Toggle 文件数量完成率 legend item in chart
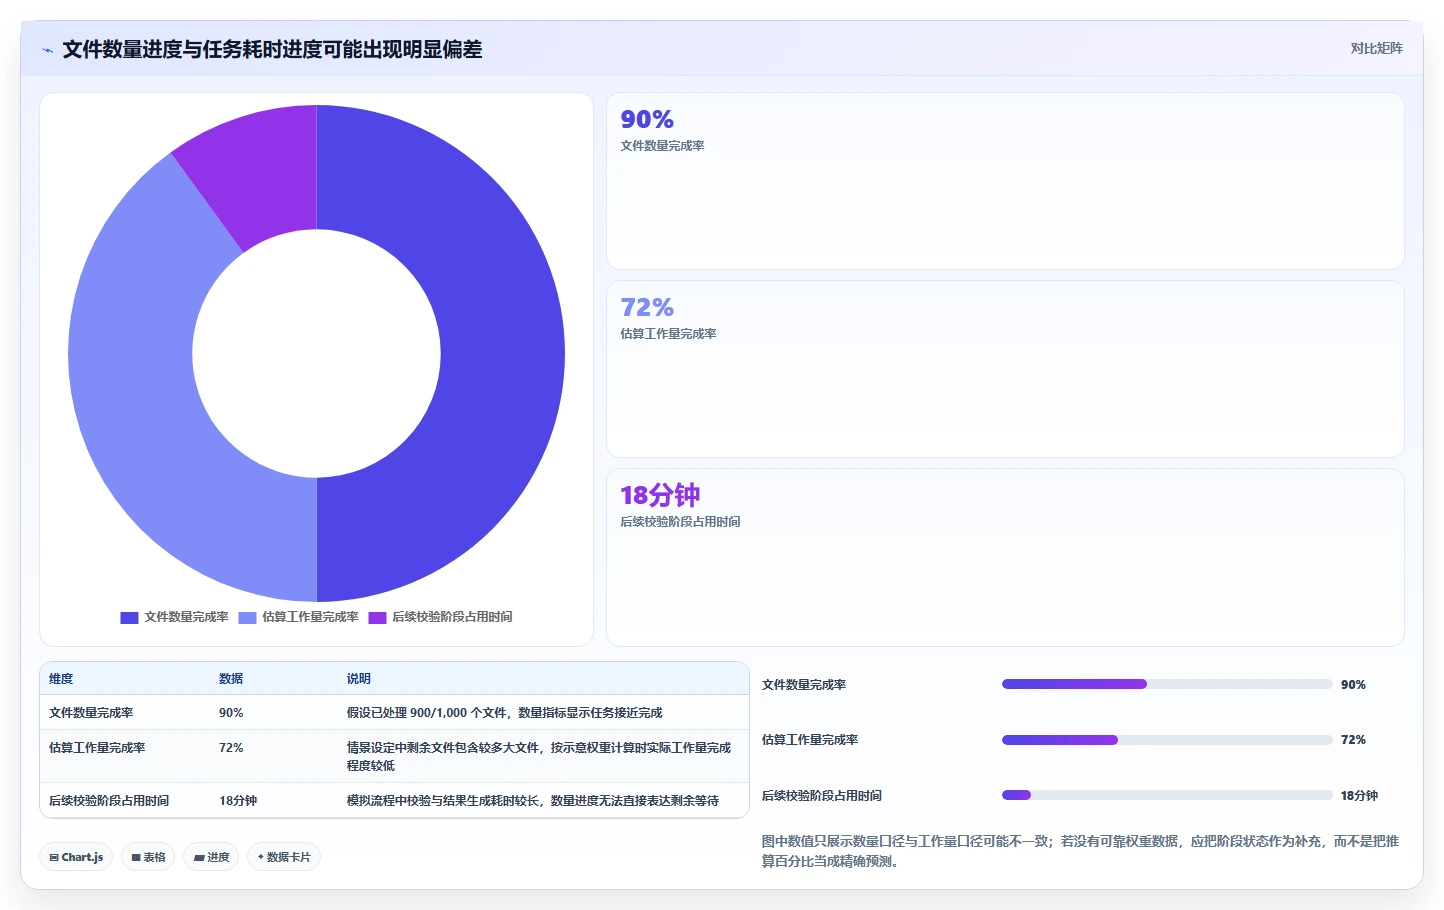 click(175, 617)
